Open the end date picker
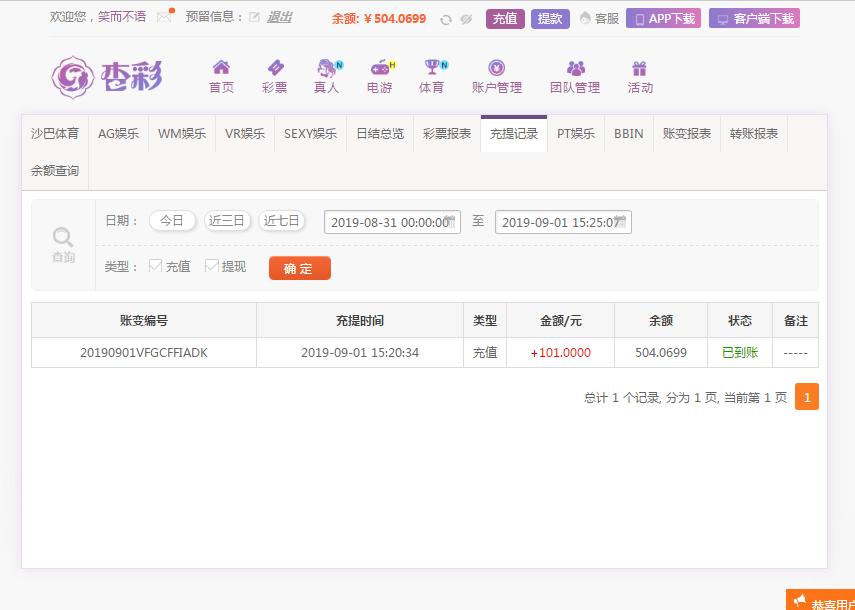Screen dimensions: 855x610 [564, 222]
